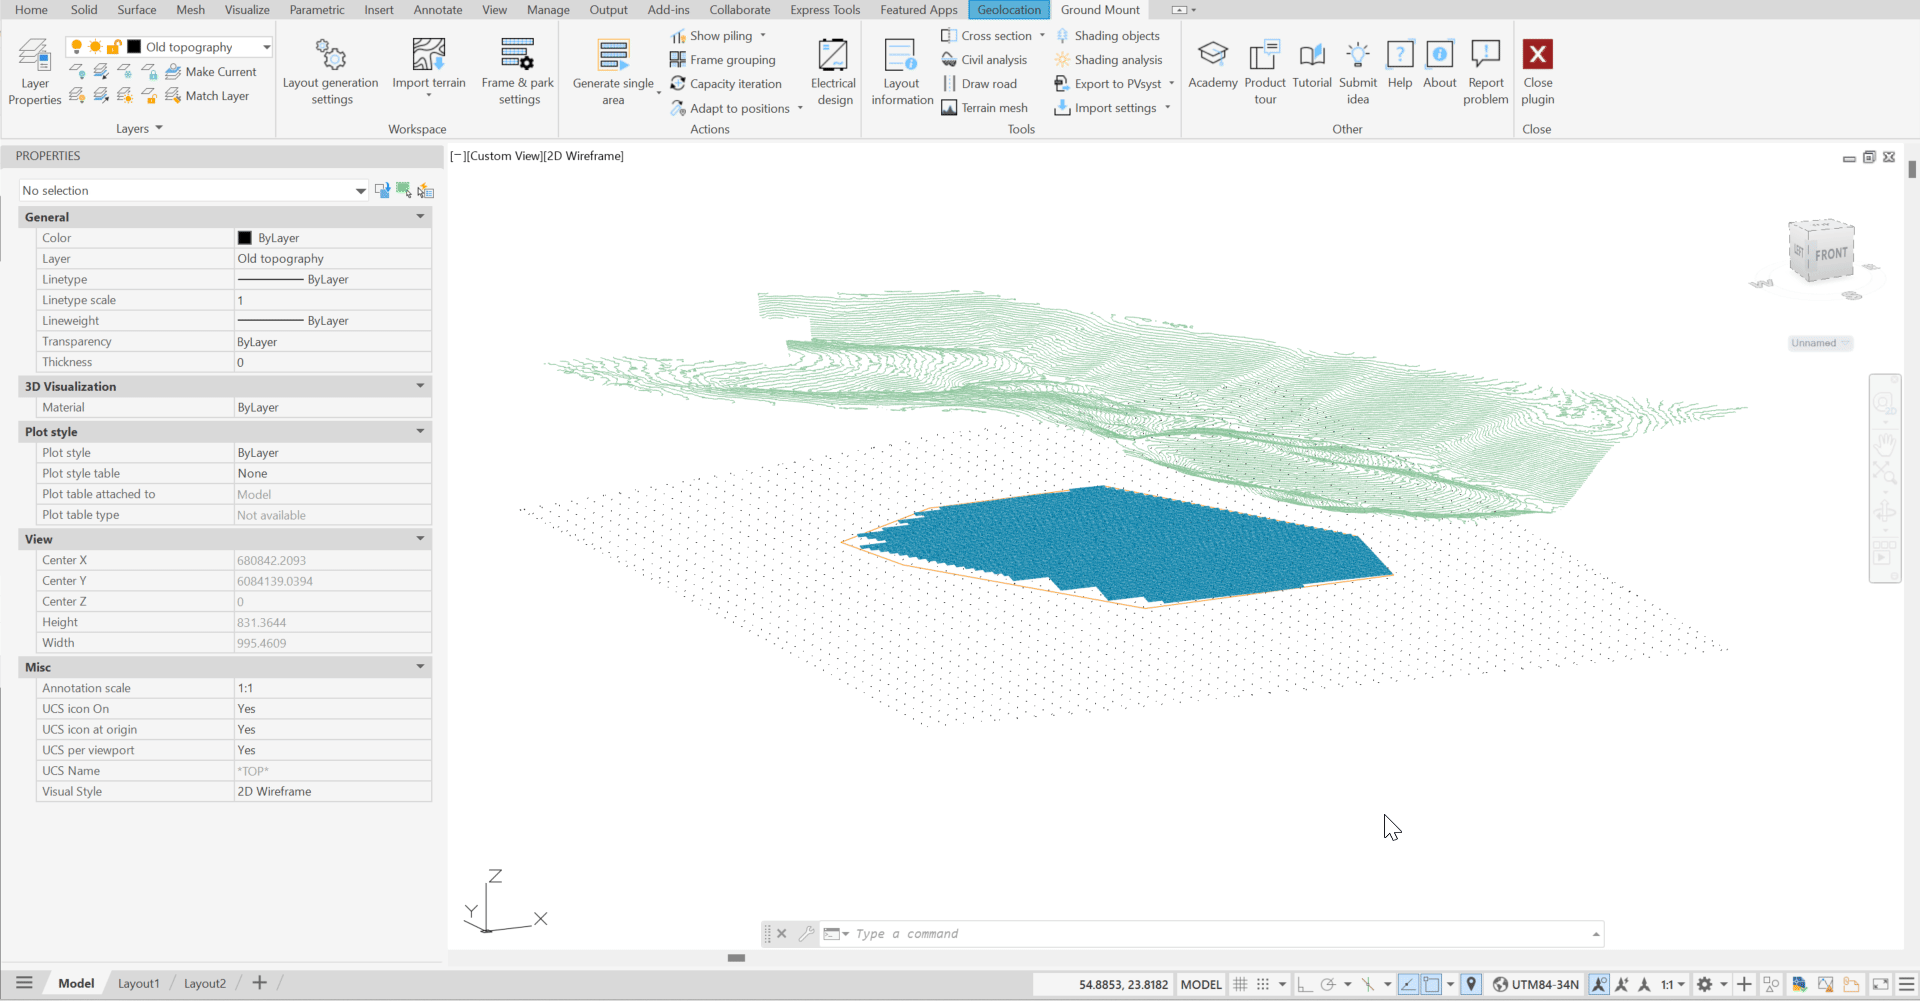Switch to the Layout1 tab

[x=138, y=984]
